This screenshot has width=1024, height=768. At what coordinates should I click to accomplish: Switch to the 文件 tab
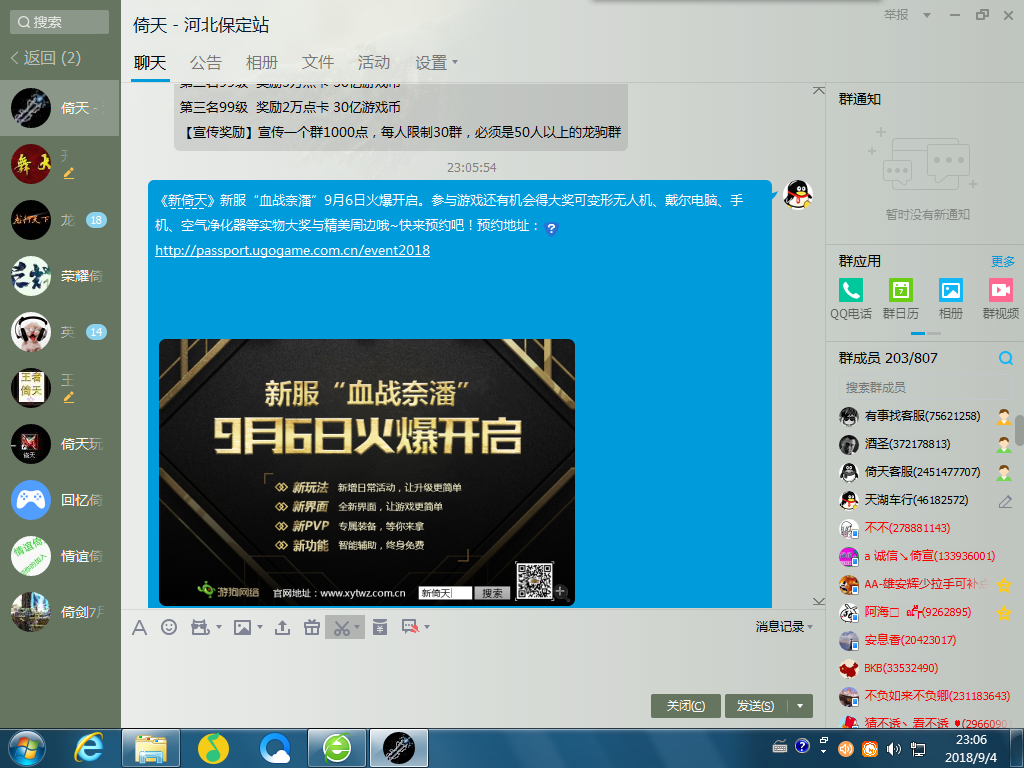click(318, 62)
